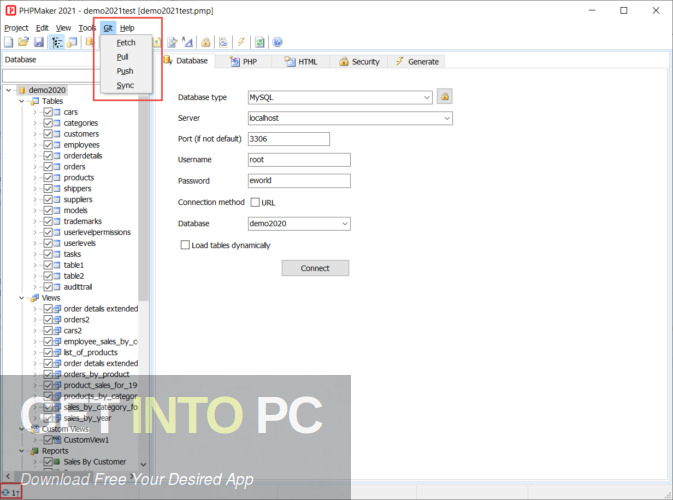Switch to the HTML tab
The width and height of the screenshot is (673, 500).
(x=301, y=62)
